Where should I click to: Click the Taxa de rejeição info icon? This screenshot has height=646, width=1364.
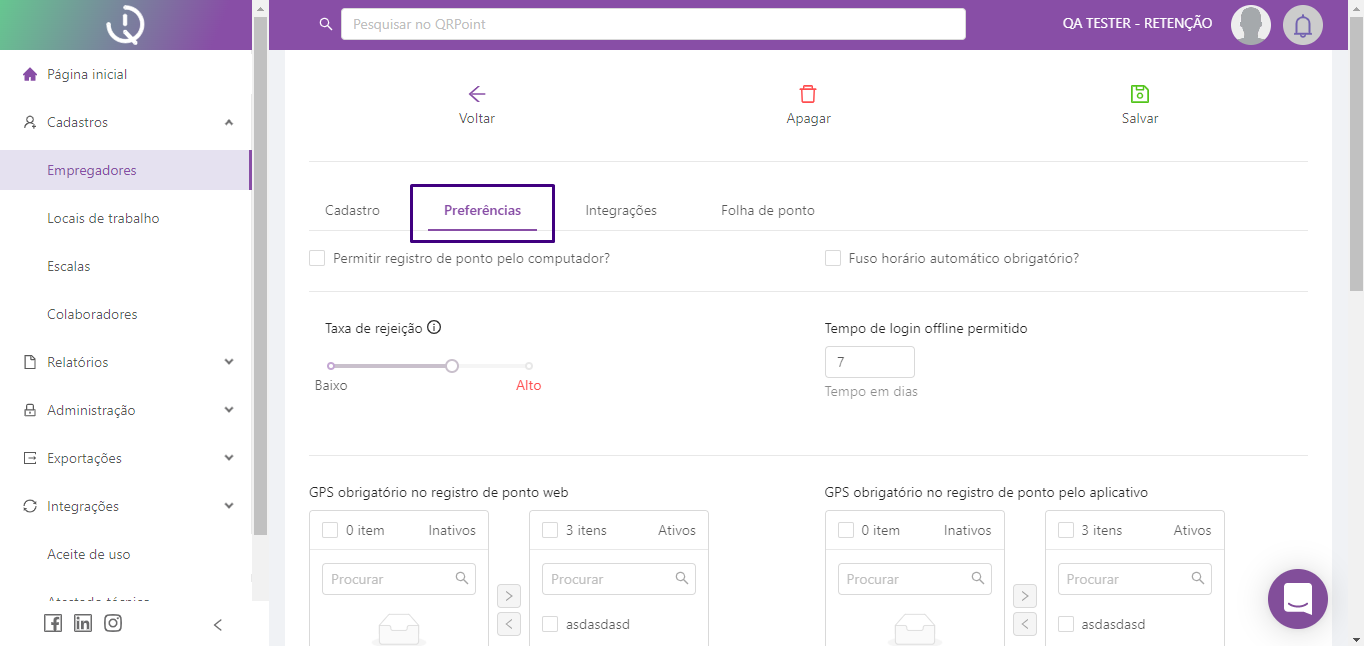point(434,327)
